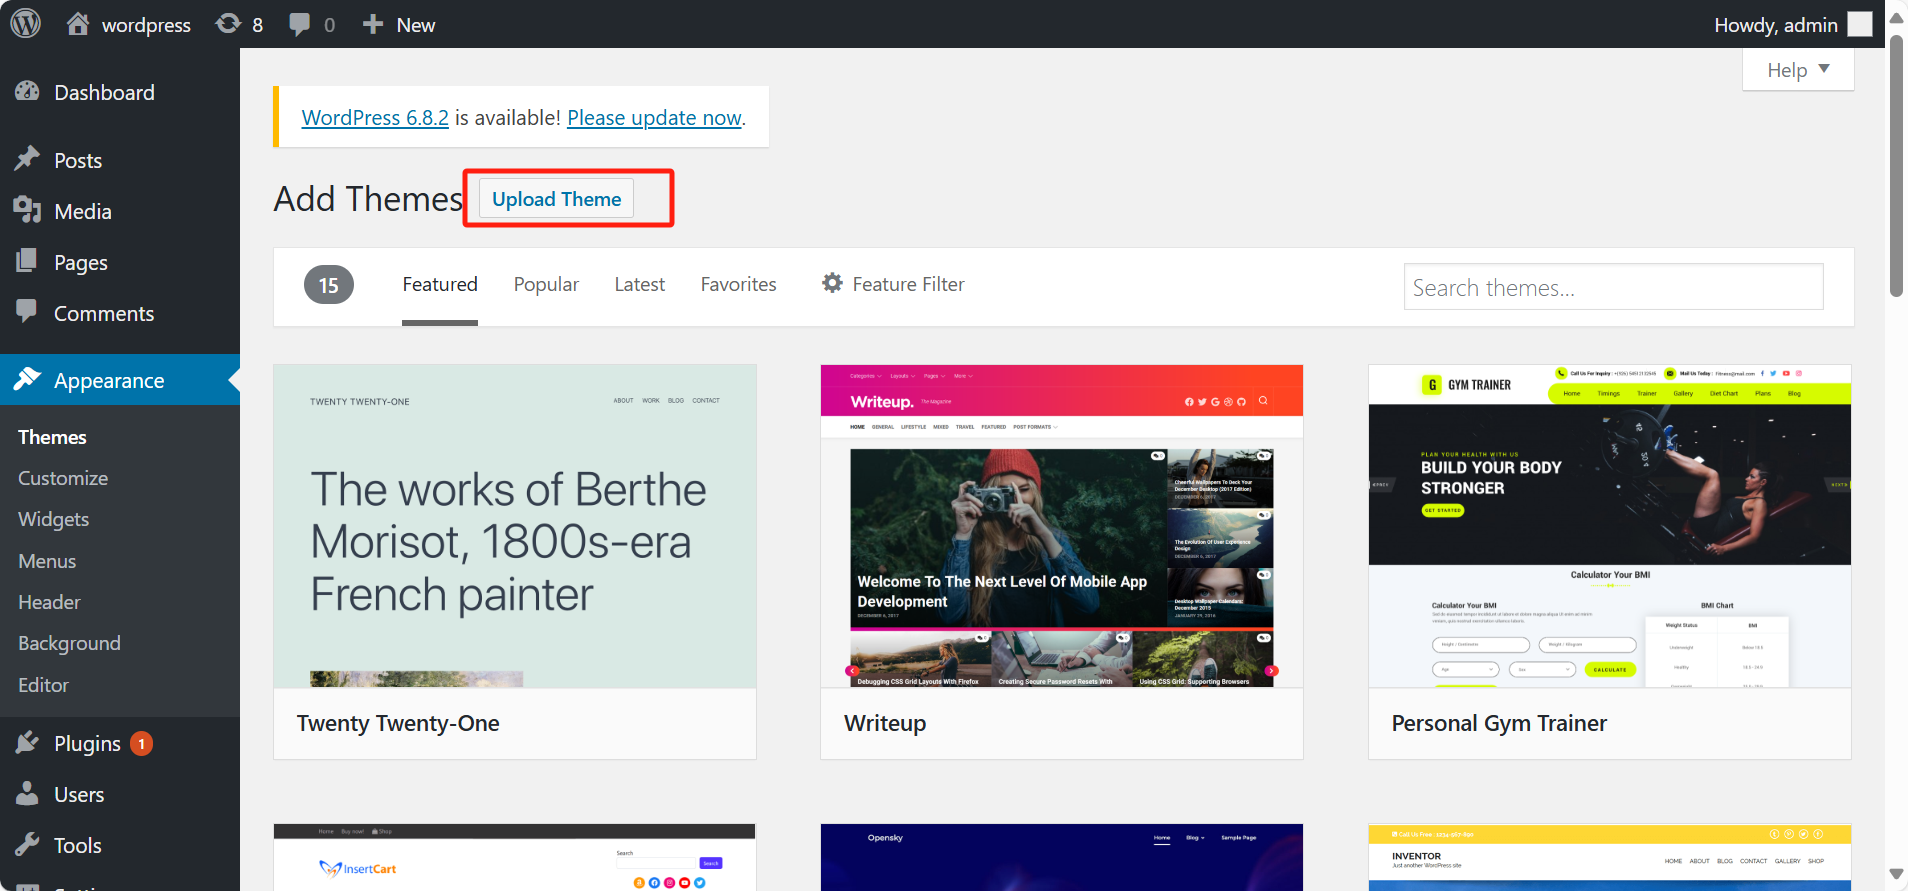Open the InsertCart theme thumbnail
1908x891 pixels.
coord(515,857)
